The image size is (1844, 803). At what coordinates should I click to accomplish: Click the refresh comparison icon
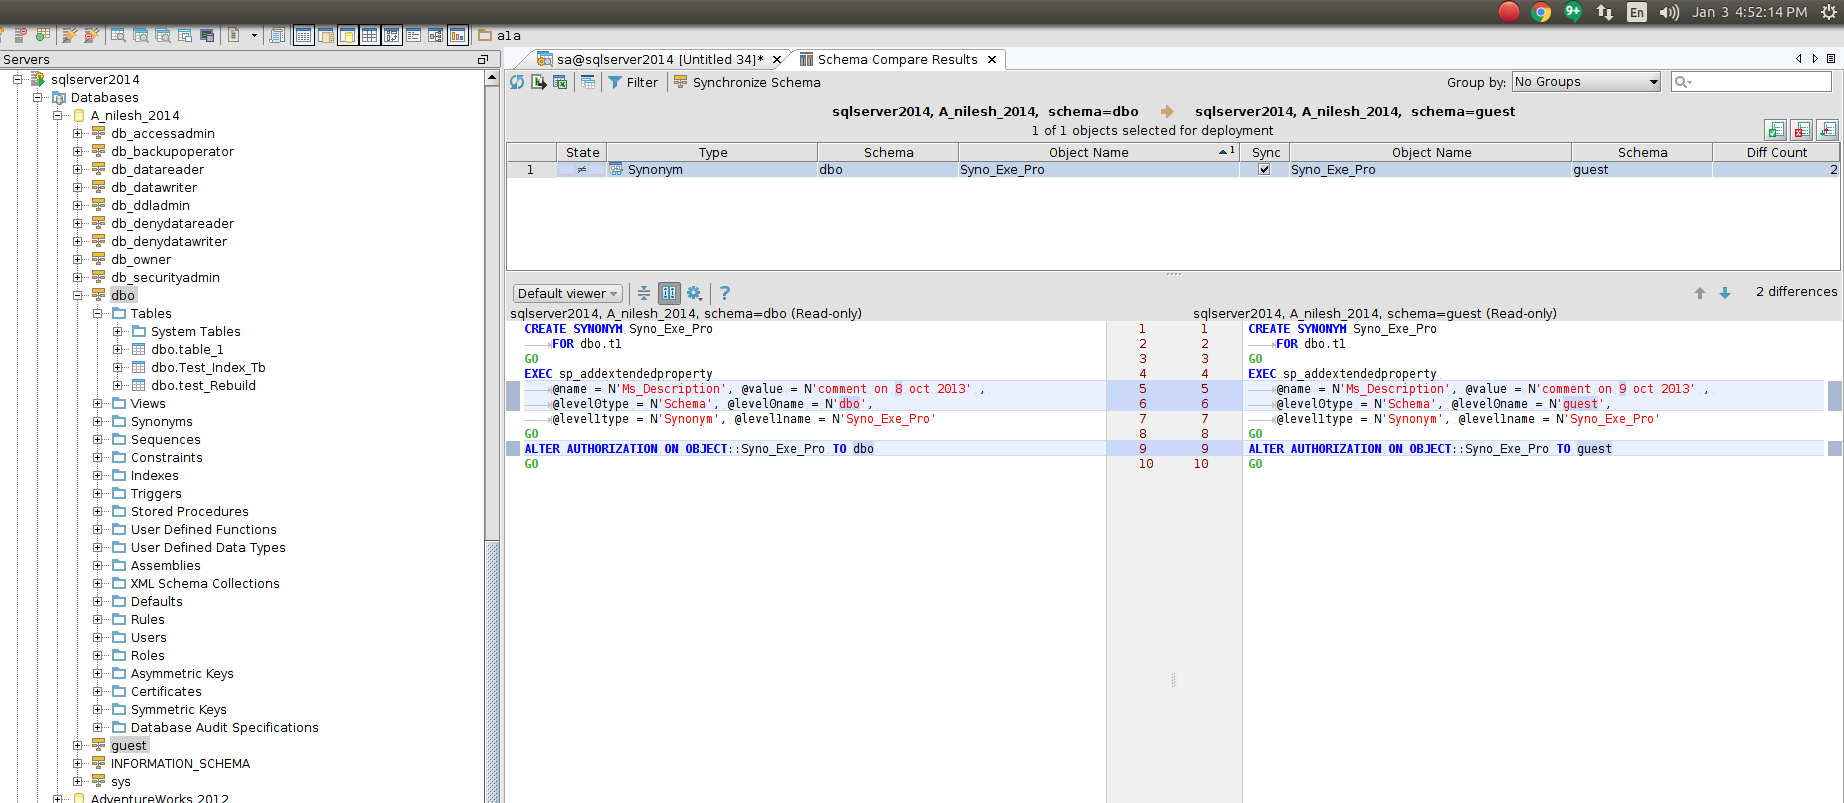(517, 82)
